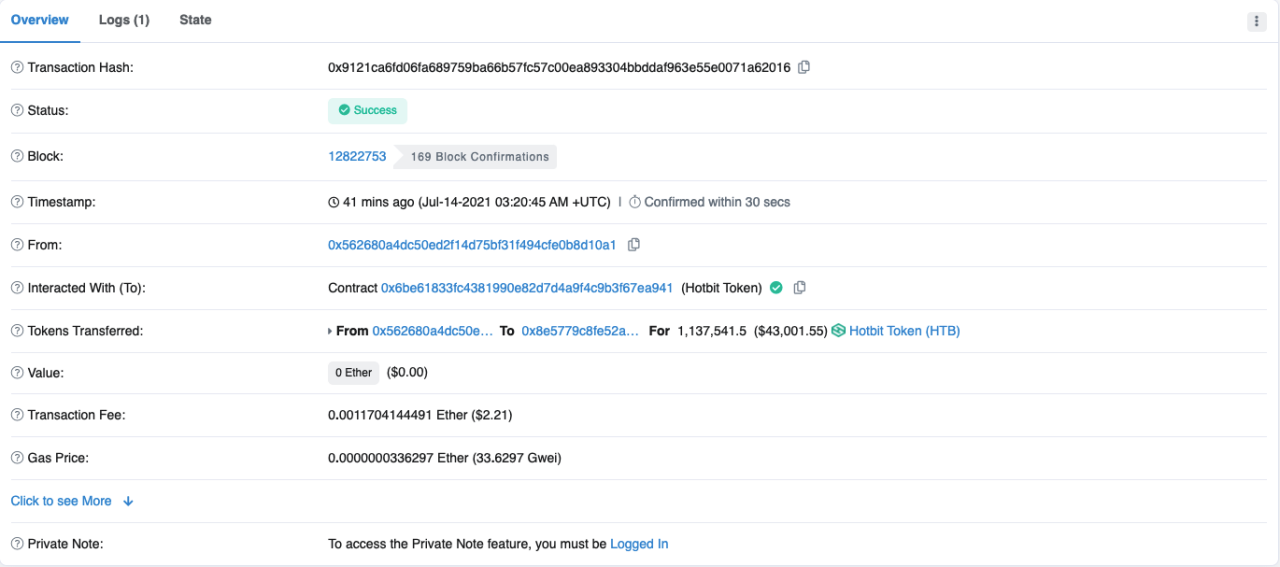Copy the transaction hash to clipboard
The width and height of the screenshot is (1280, 567).
click(804, 67)
